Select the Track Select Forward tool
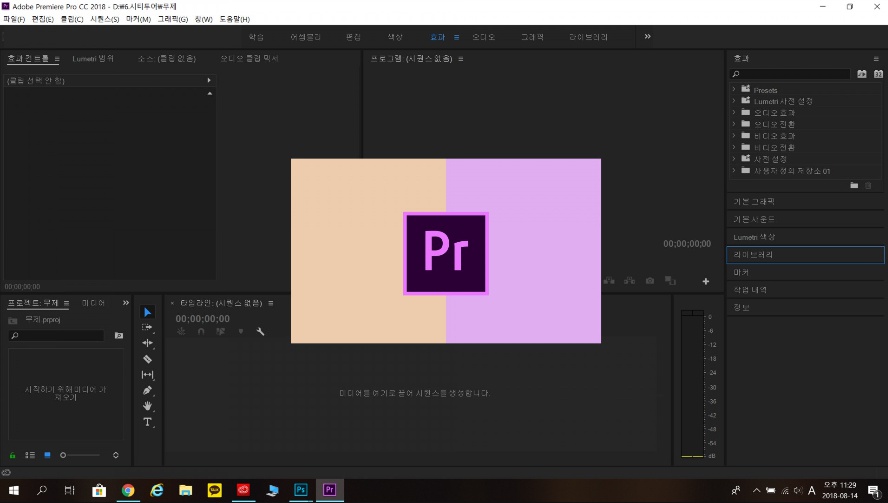Viewport: 888px width, 503px height. 147,327
